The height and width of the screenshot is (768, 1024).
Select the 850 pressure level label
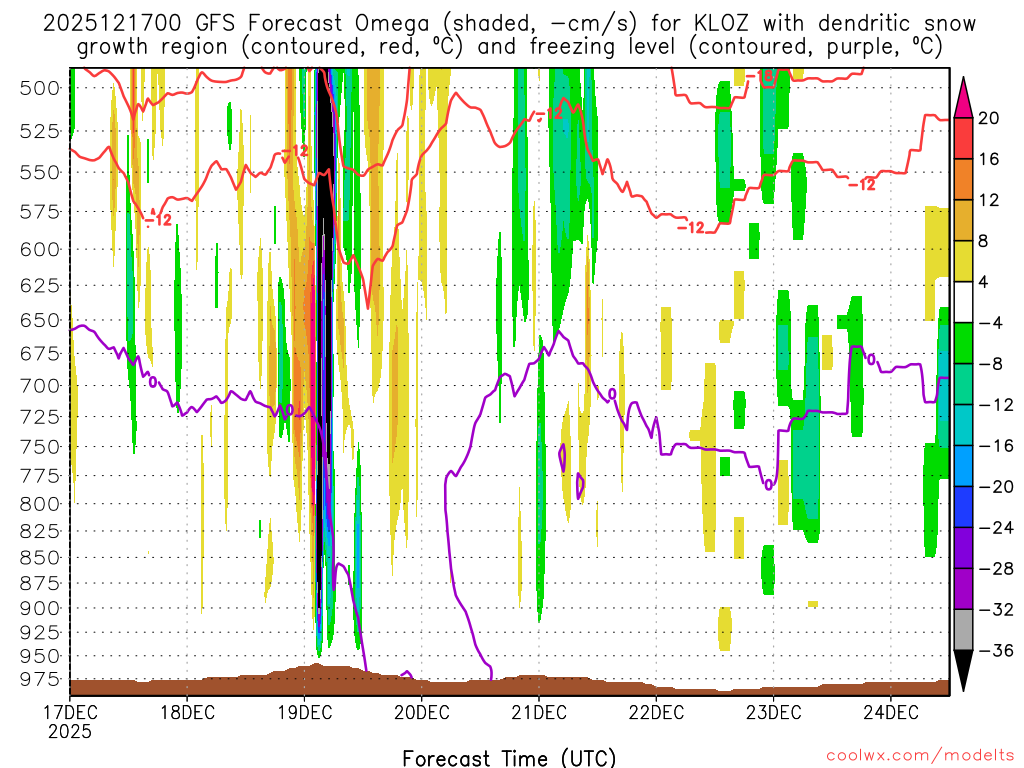[x=40, y=558]
